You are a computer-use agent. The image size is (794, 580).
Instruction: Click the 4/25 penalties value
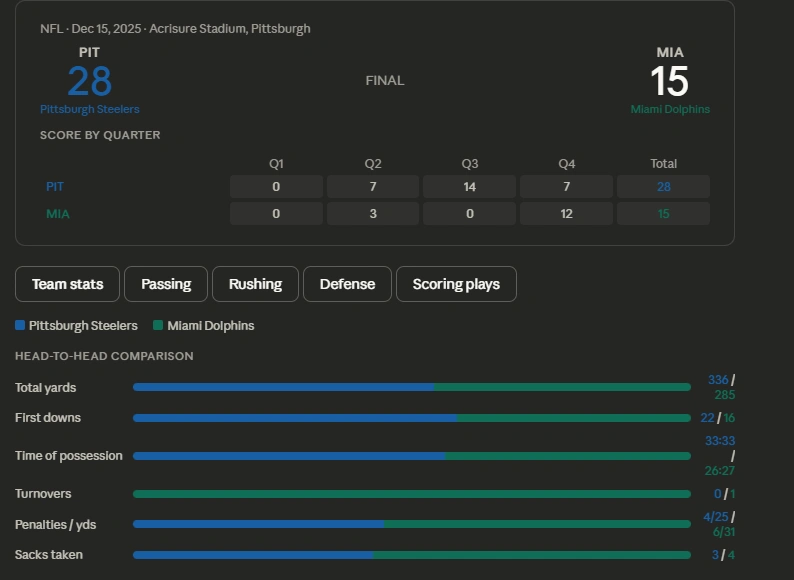tap(716, 517)
